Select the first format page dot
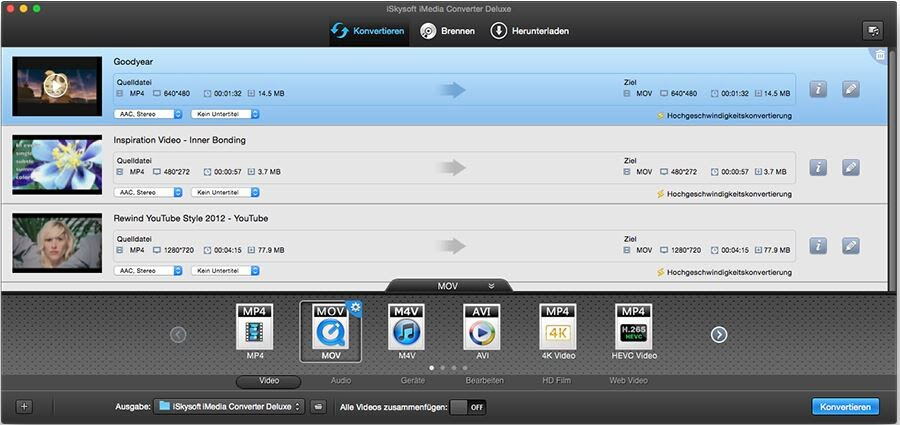Image resolution: width=900 pixels, height=425 pixels. tap(432, 368)
